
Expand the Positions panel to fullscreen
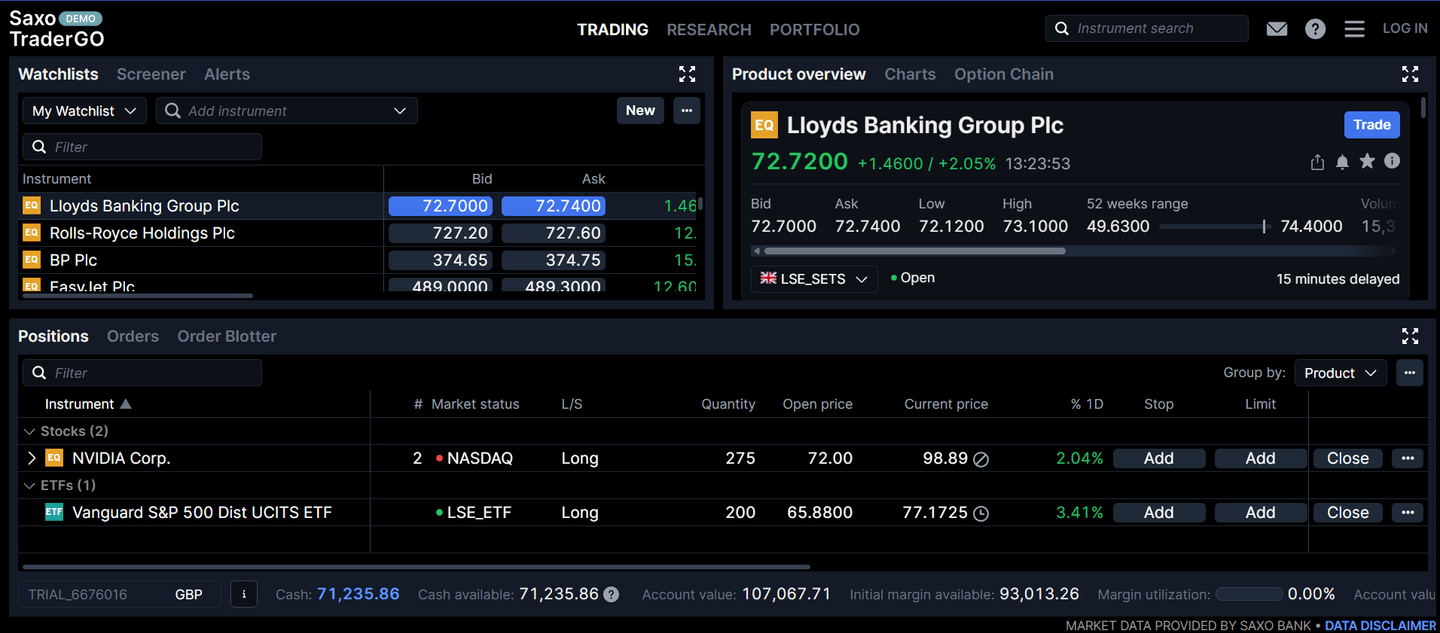click(1410, 336)
